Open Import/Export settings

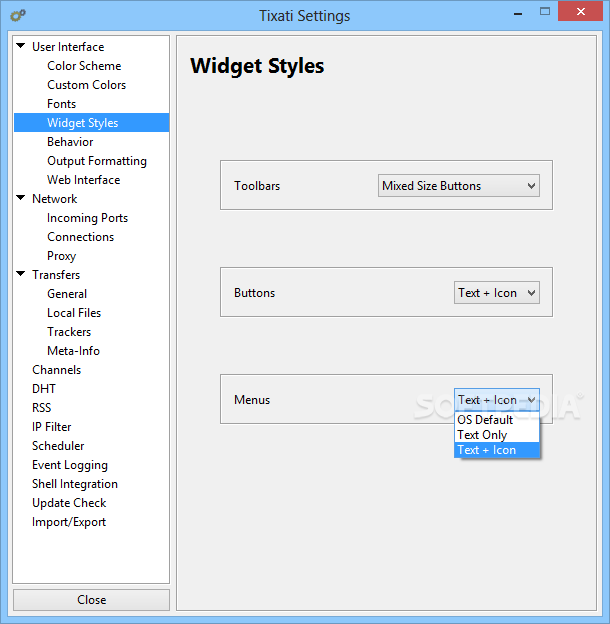[x=69, y=522]
